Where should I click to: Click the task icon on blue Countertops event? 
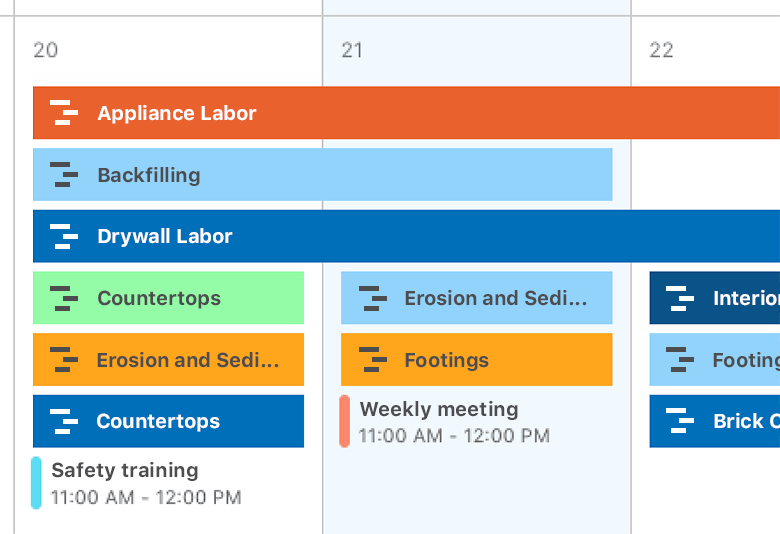[64, 421]
